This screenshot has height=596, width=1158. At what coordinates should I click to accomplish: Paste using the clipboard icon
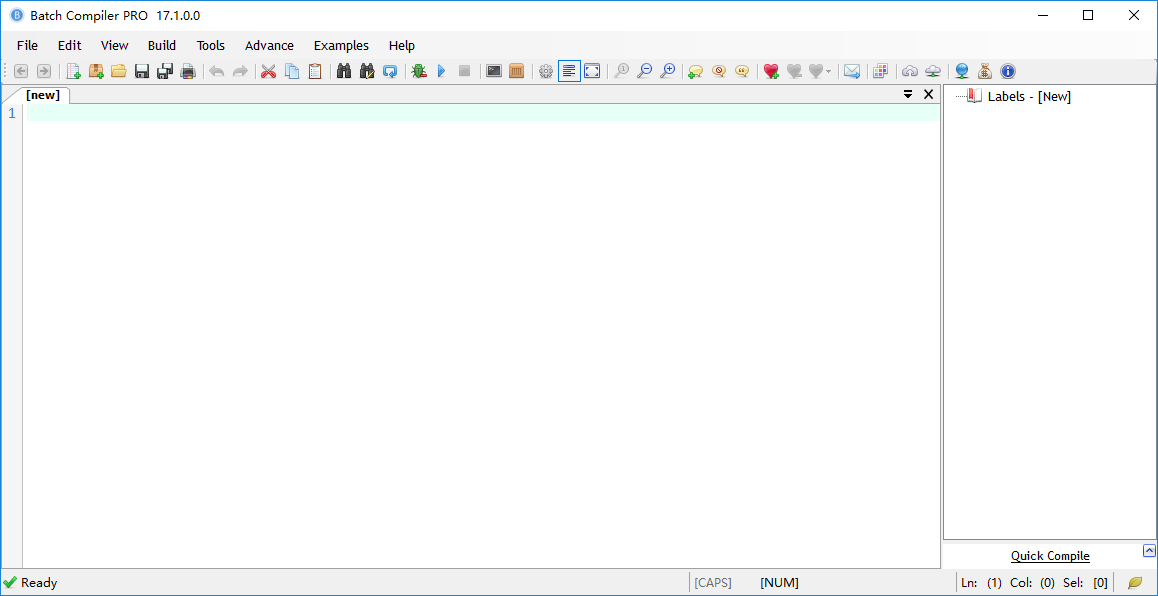(315, 72)
